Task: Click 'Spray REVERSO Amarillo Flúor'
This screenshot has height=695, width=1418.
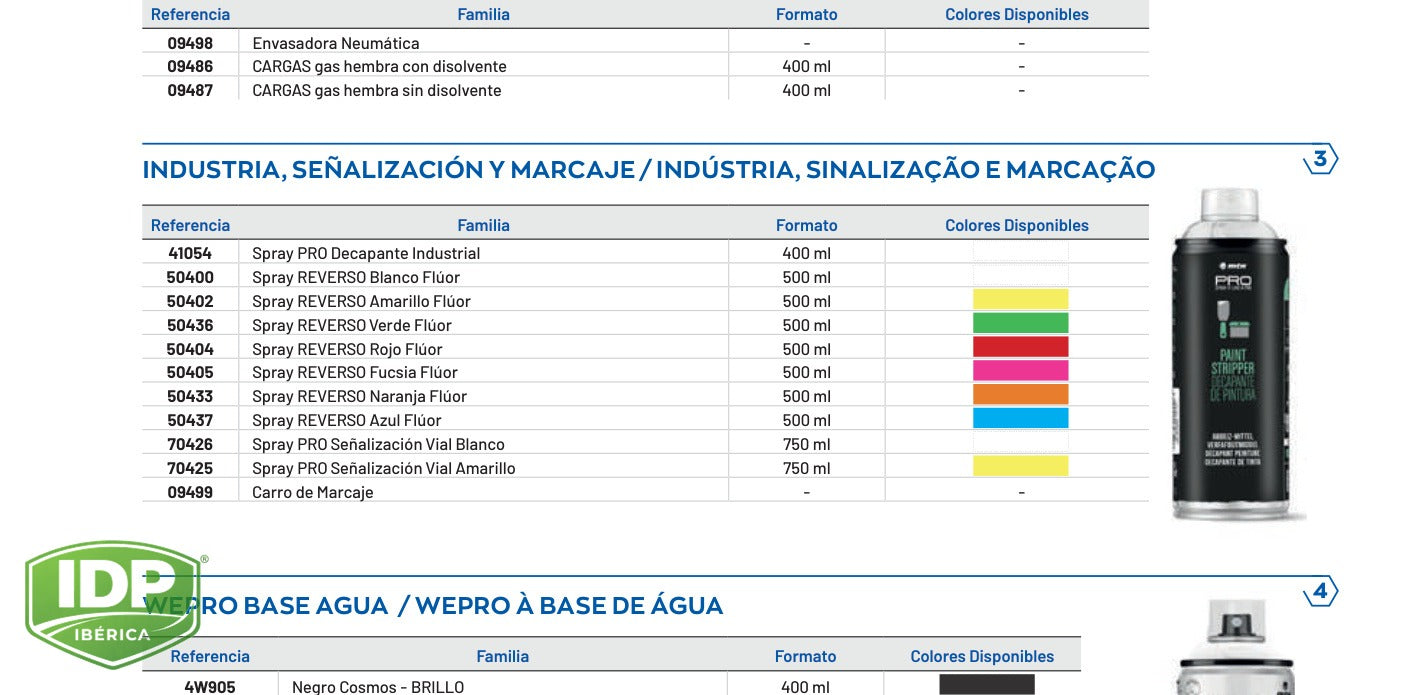Action: (361, 301)
